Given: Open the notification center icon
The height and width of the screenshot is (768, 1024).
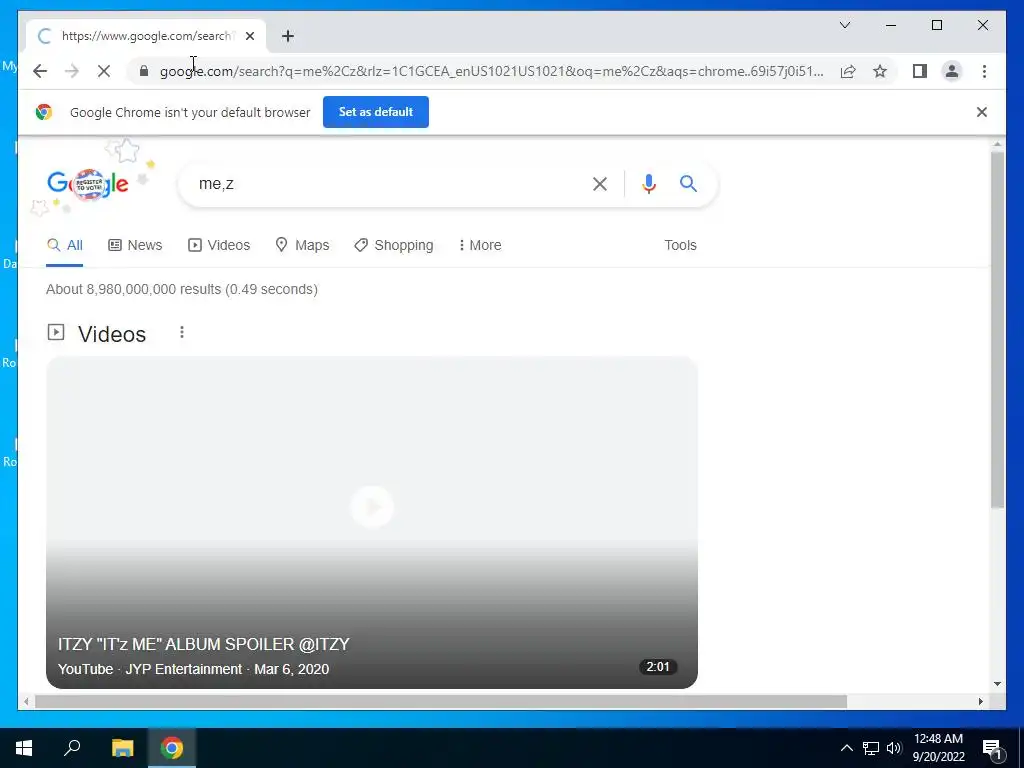Looking at the screenshot, I should point(992,748).
